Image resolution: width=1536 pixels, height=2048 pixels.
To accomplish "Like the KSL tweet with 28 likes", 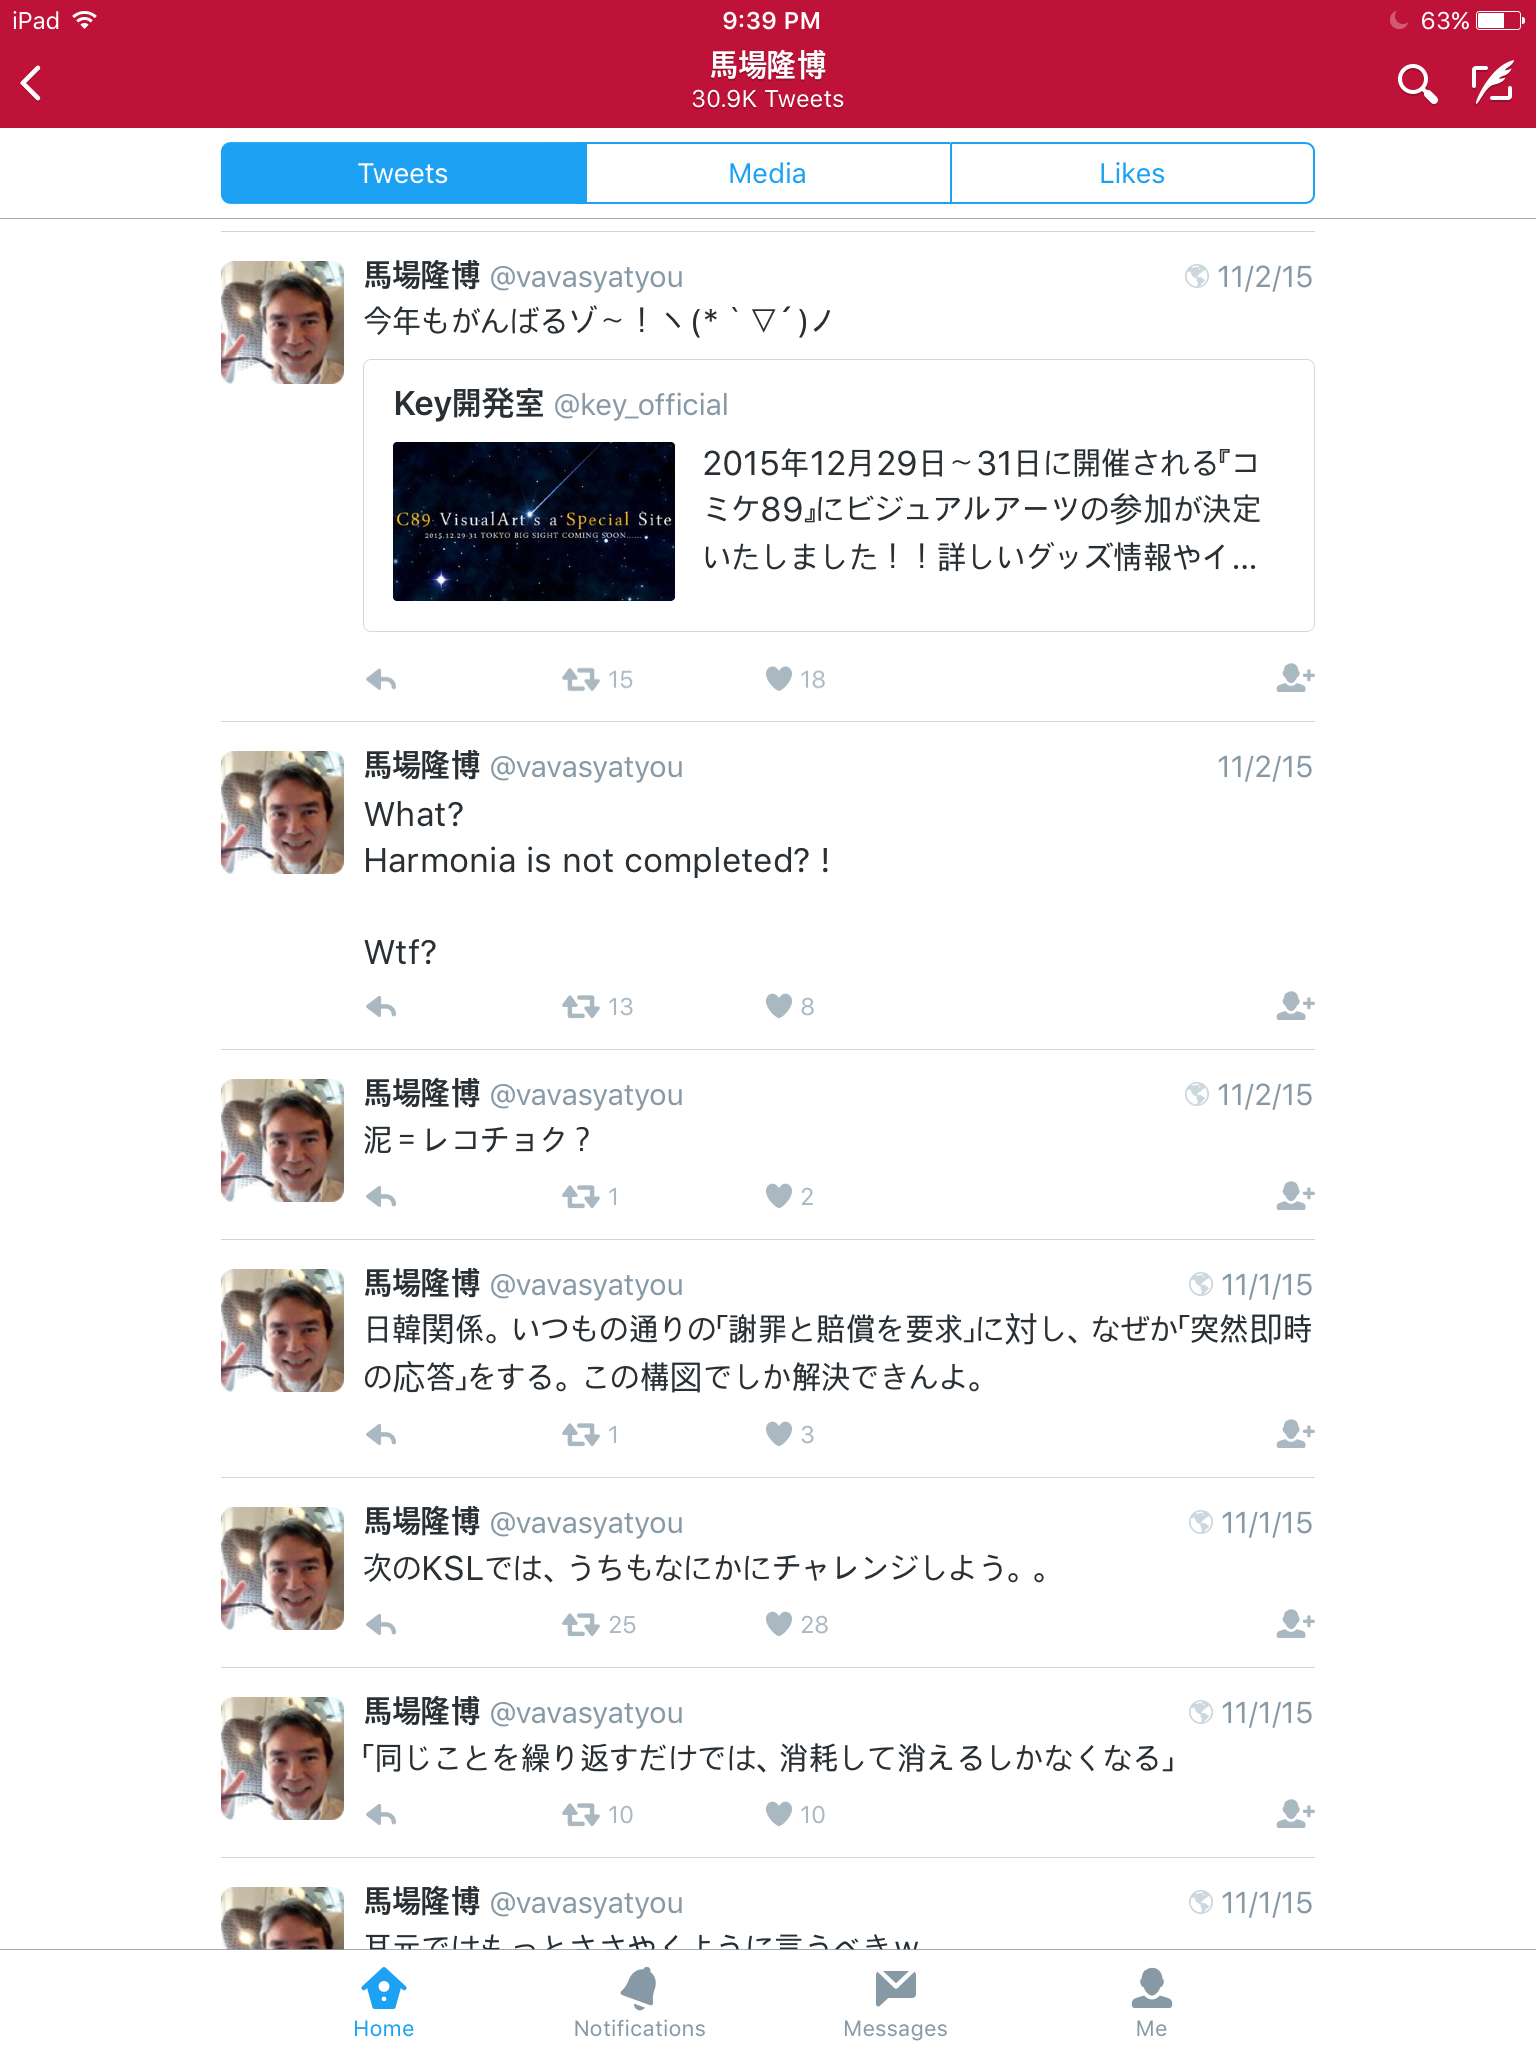I will (779, 1624).
